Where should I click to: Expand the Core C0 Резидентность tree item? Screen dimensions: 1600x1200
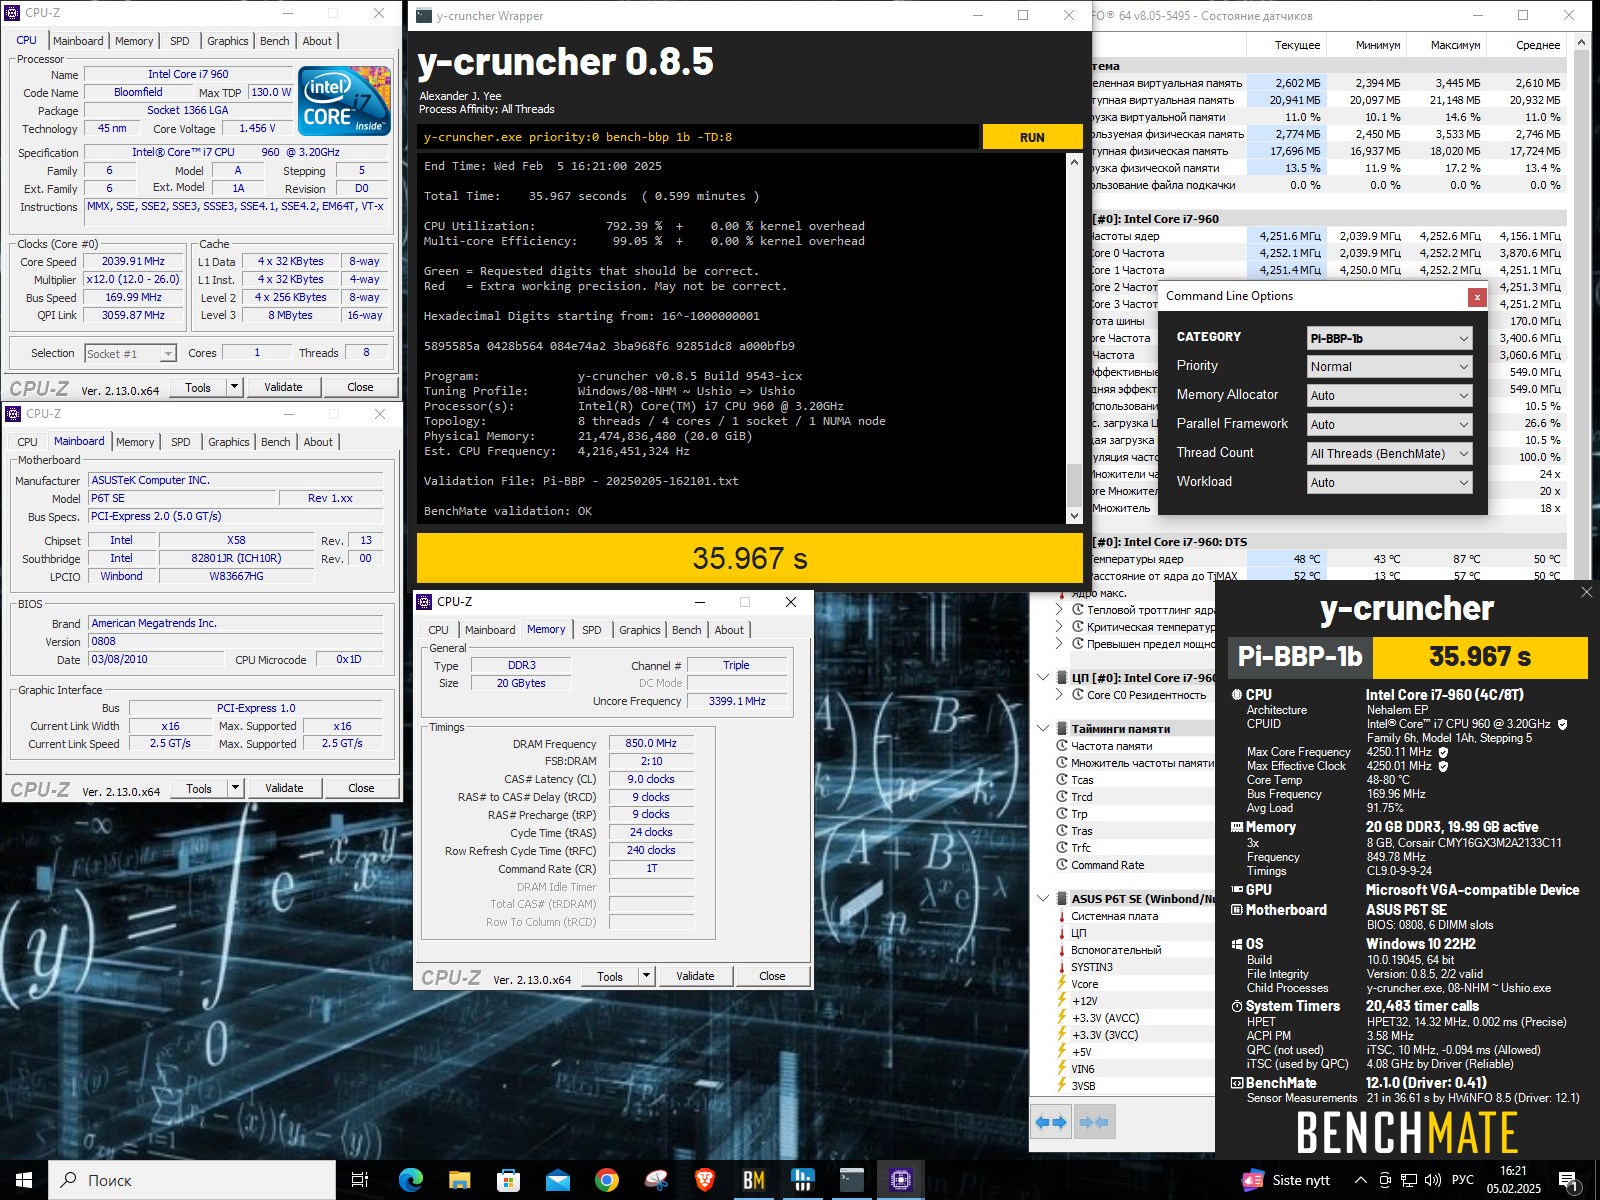(x=1060, y=695)
